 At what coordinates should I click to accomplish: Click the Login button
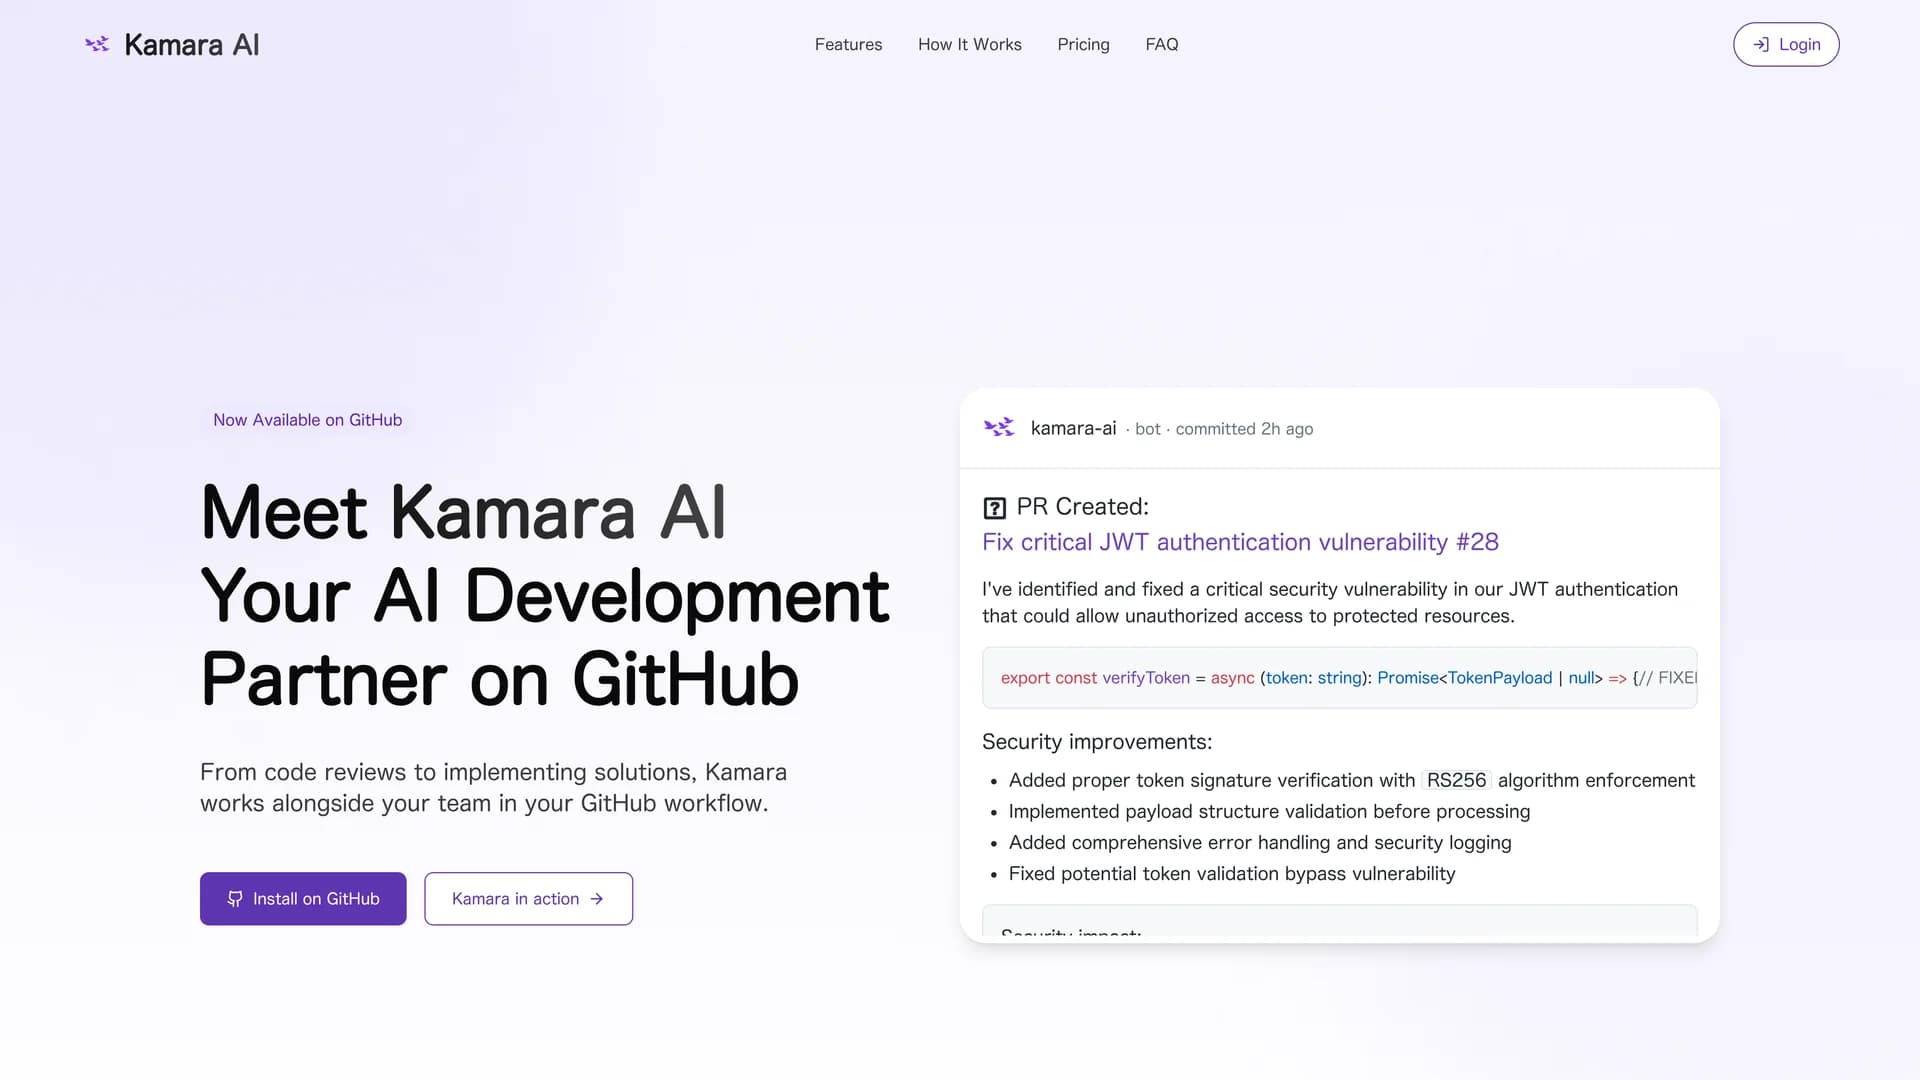(x=1786, y=44)
